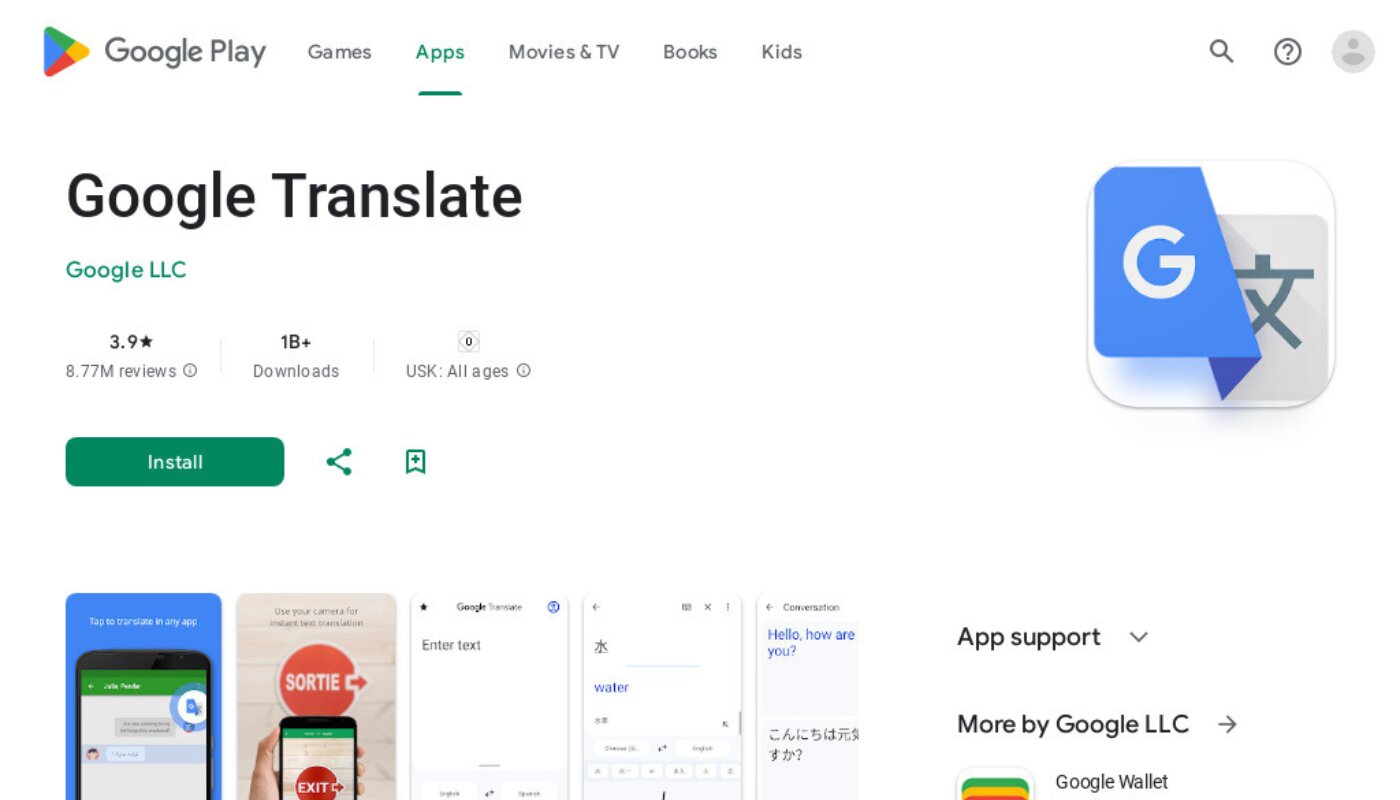Open the account avatar menu
Screen dimensions: 1400x800
tap(1353, 51)
